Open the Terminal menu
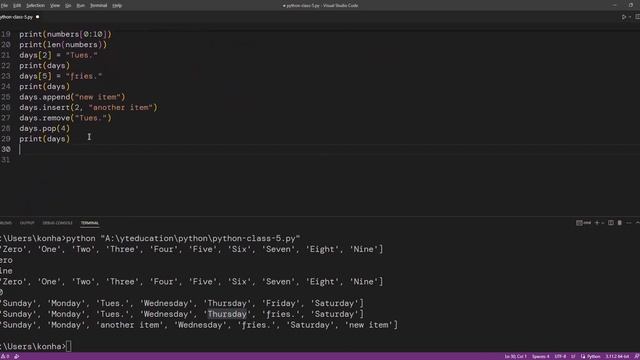This screenshot has width=640, height=360. (98, 5)
